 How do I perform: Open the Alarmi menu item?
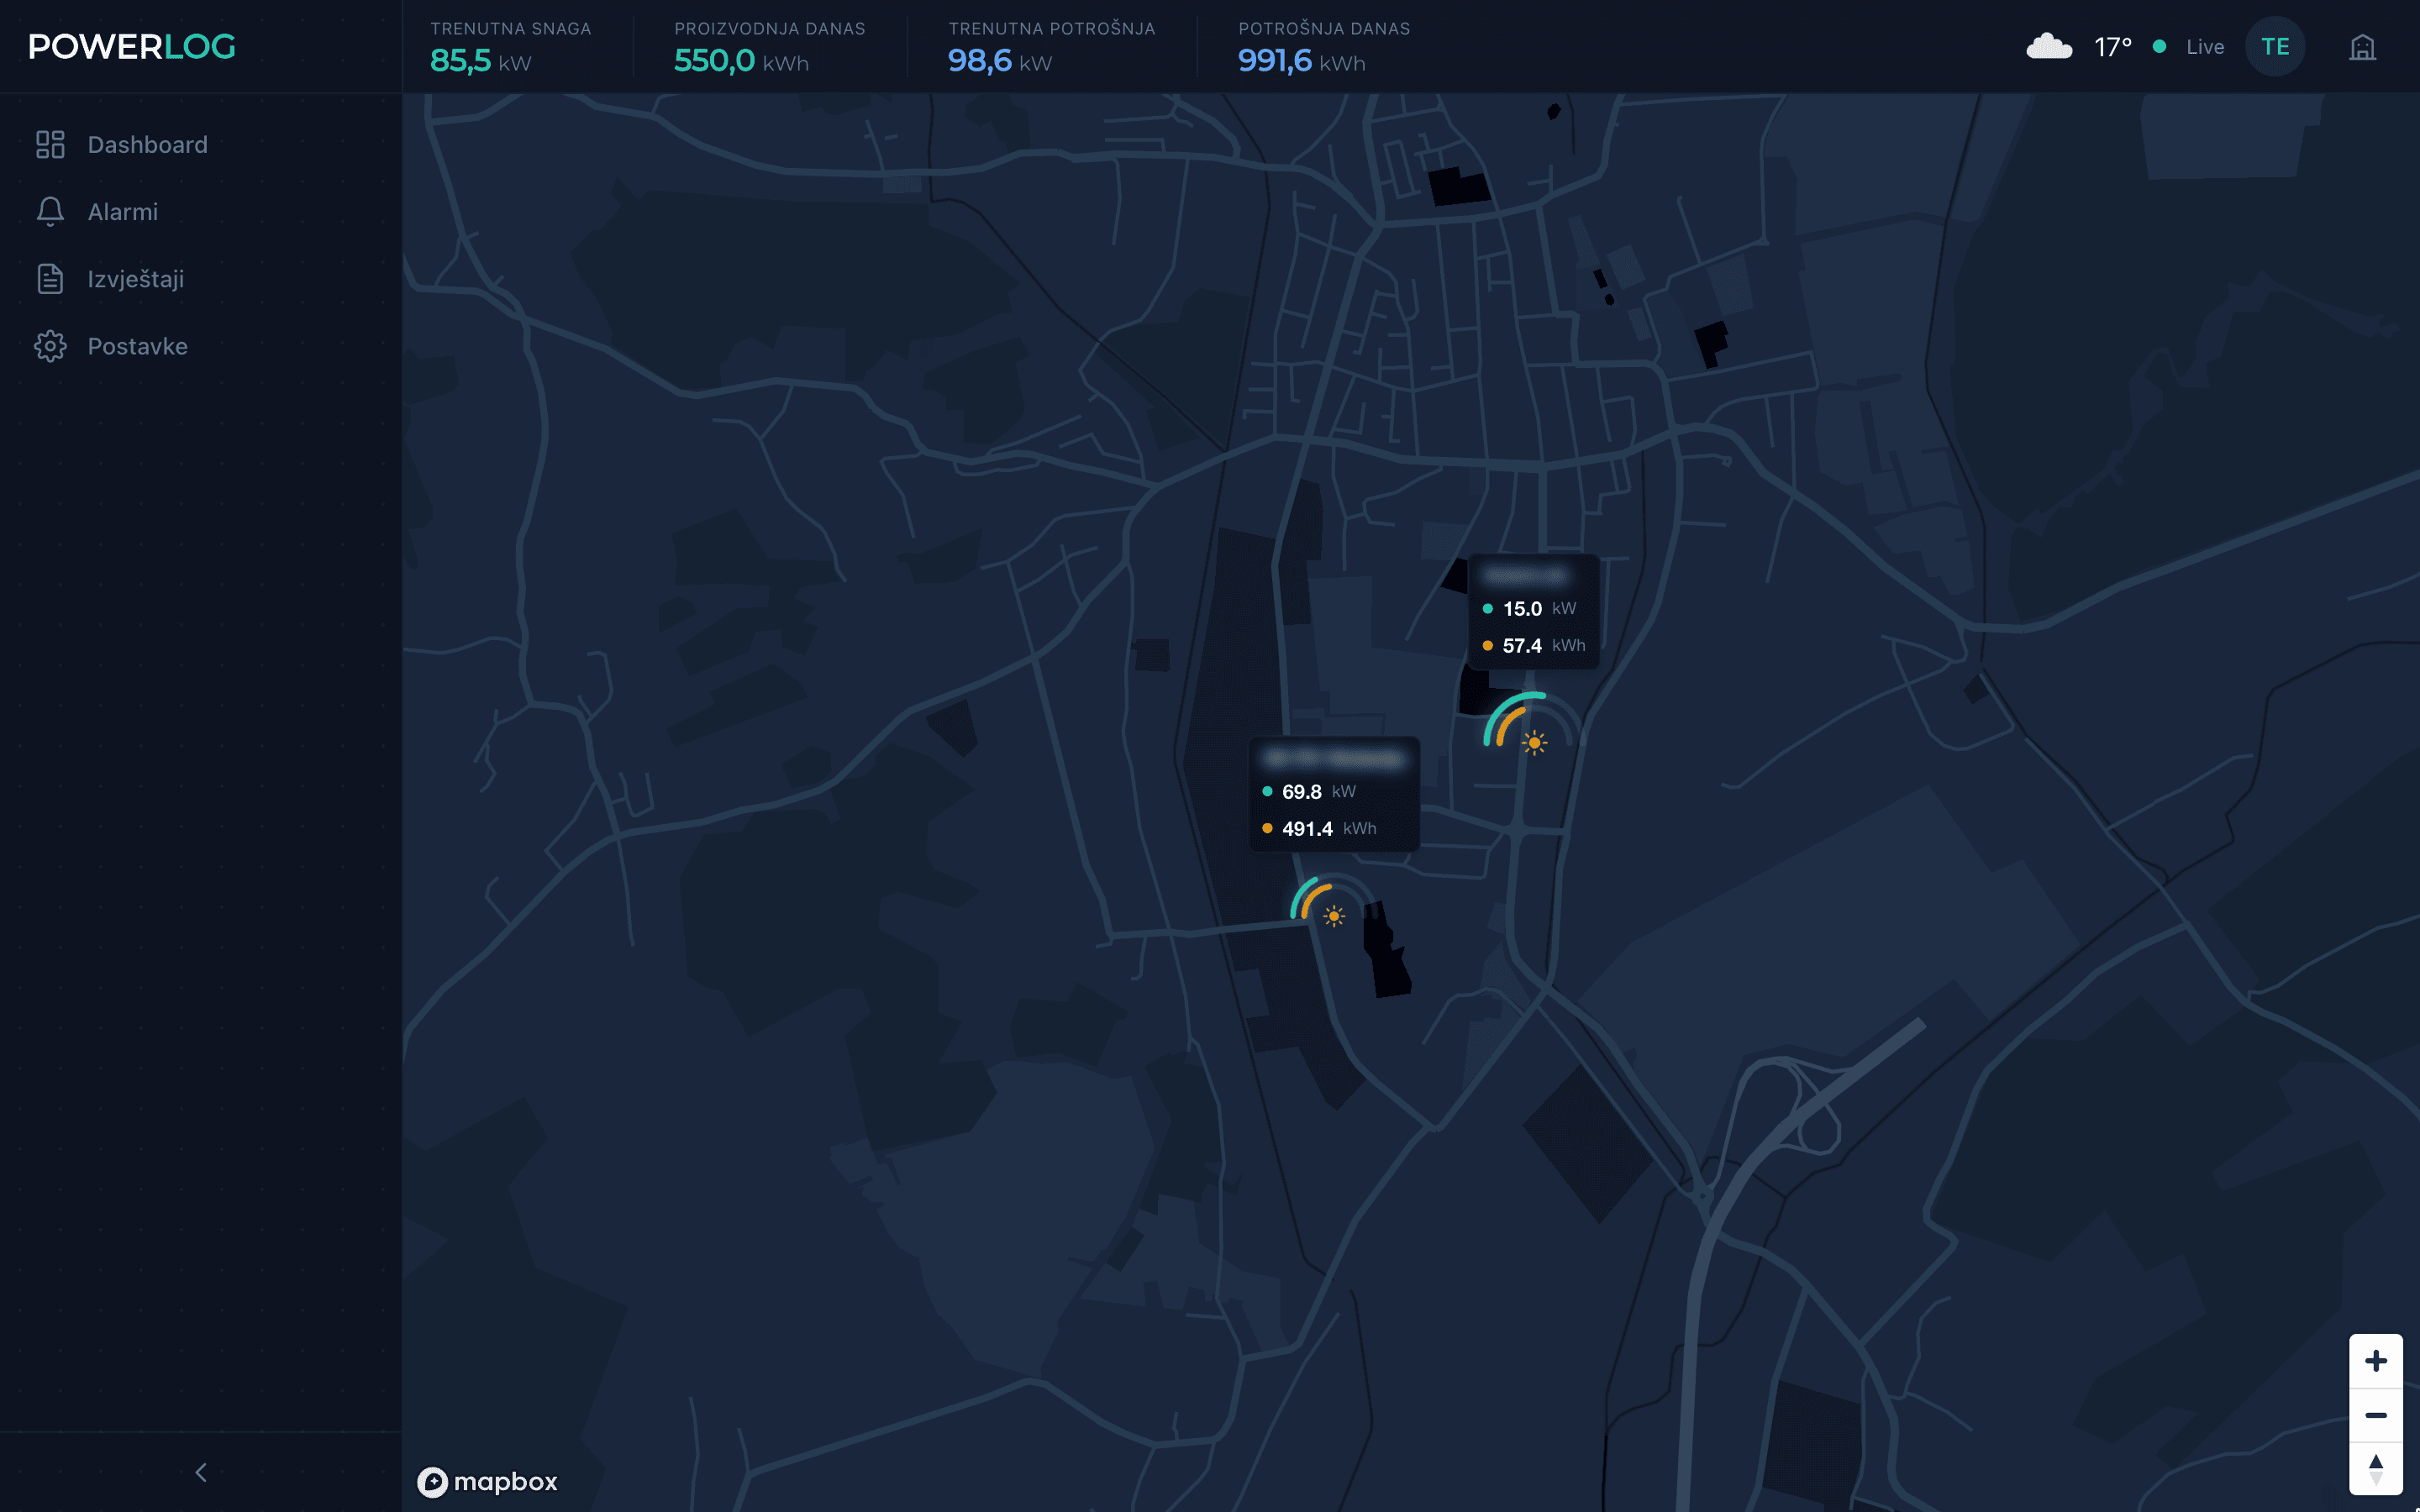point(122,212)
